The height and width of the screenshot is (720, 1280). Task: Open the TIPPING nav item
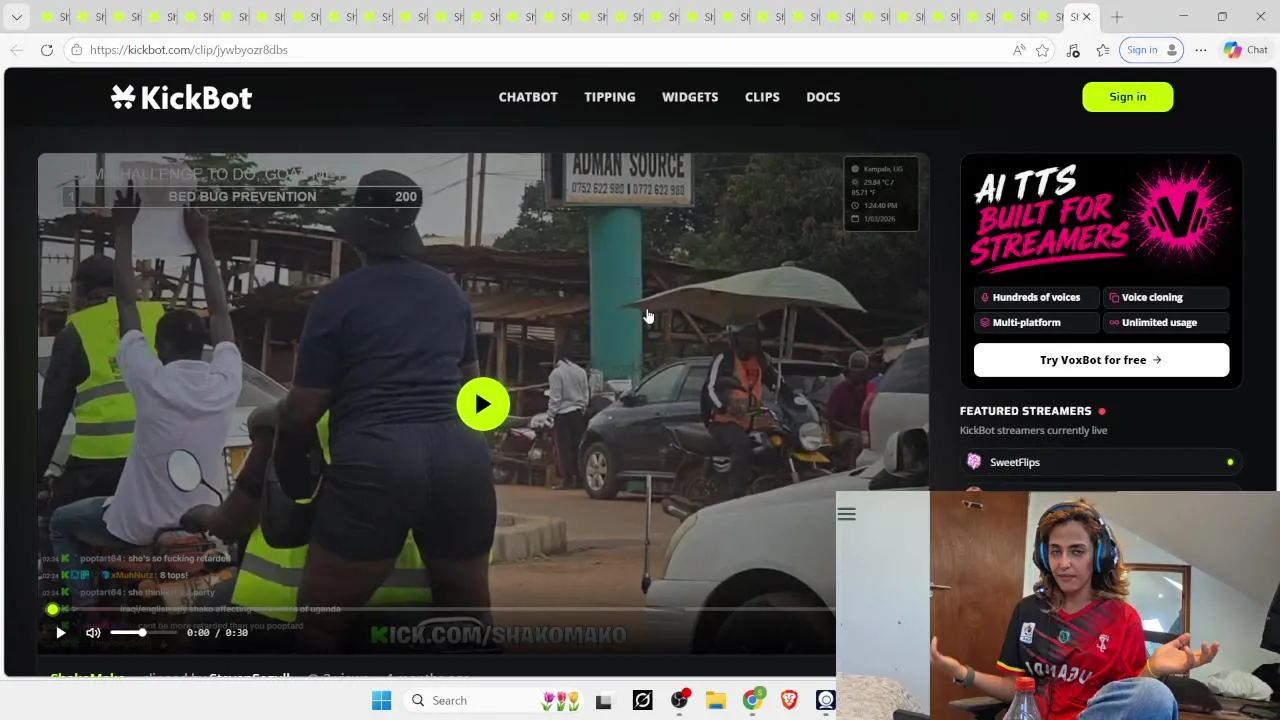(610, 97)
